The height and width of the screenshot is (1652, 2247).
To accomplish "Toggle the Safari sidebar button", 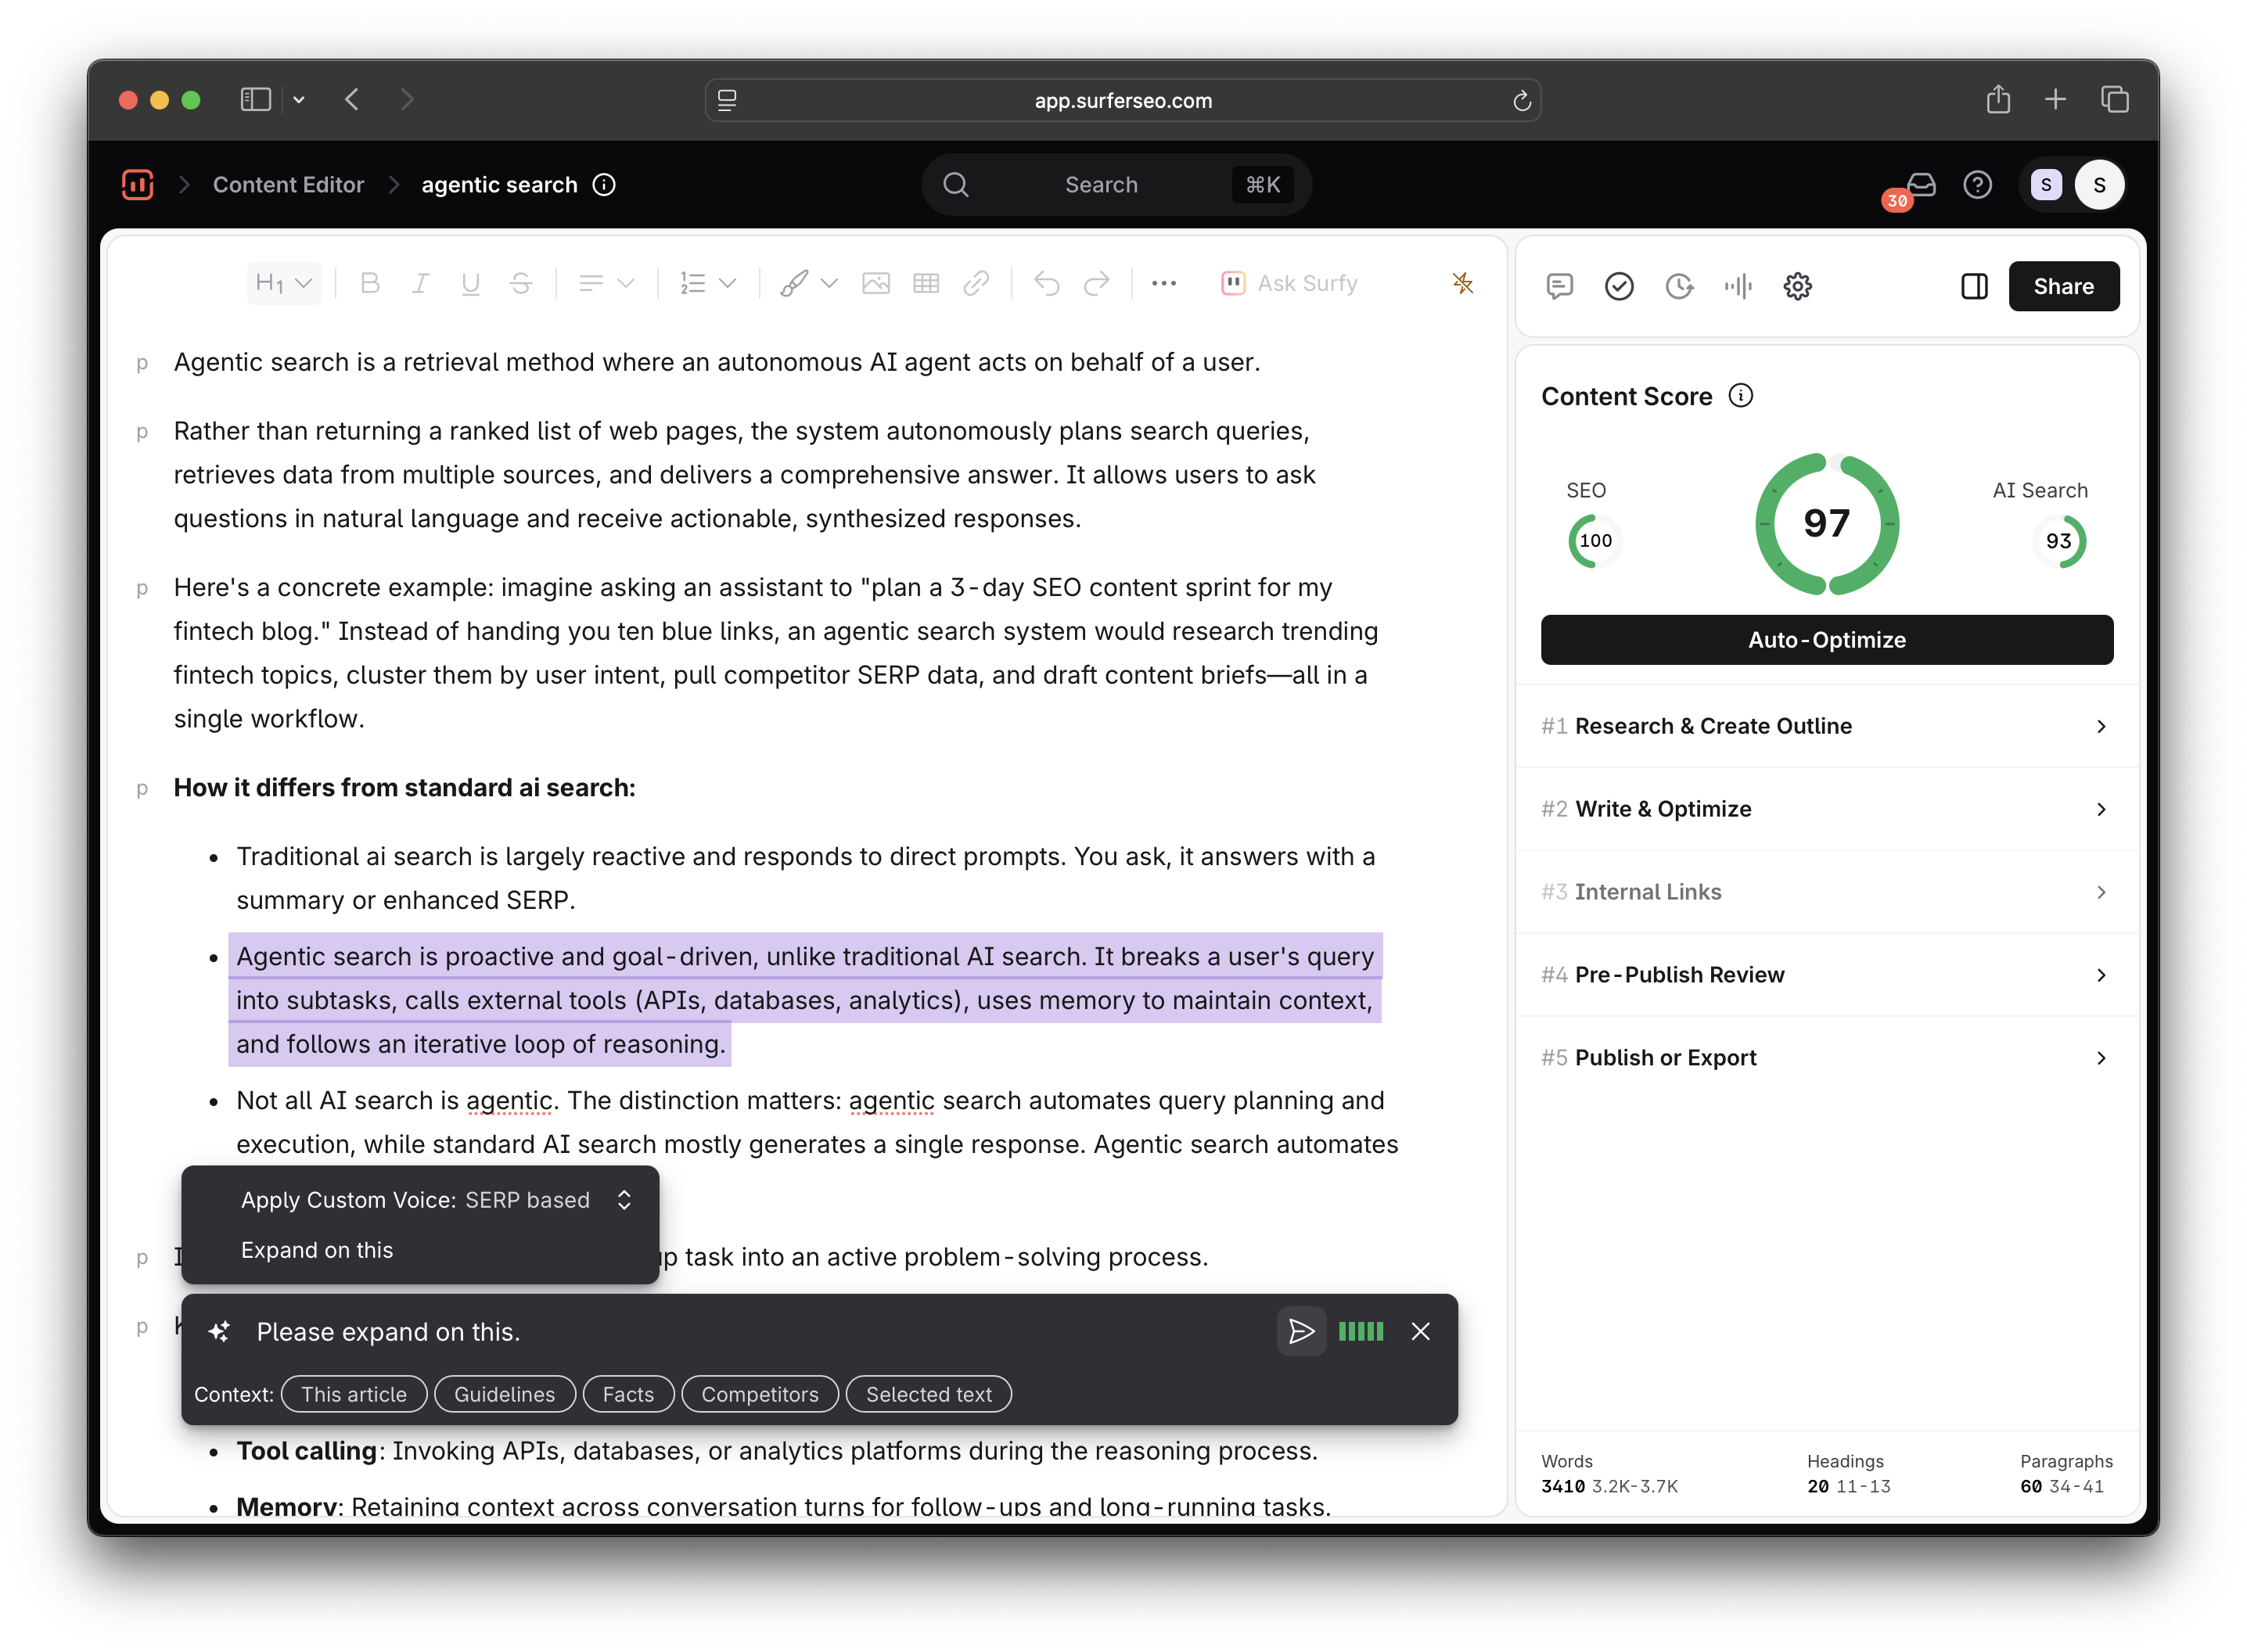I will pos(256,99).
